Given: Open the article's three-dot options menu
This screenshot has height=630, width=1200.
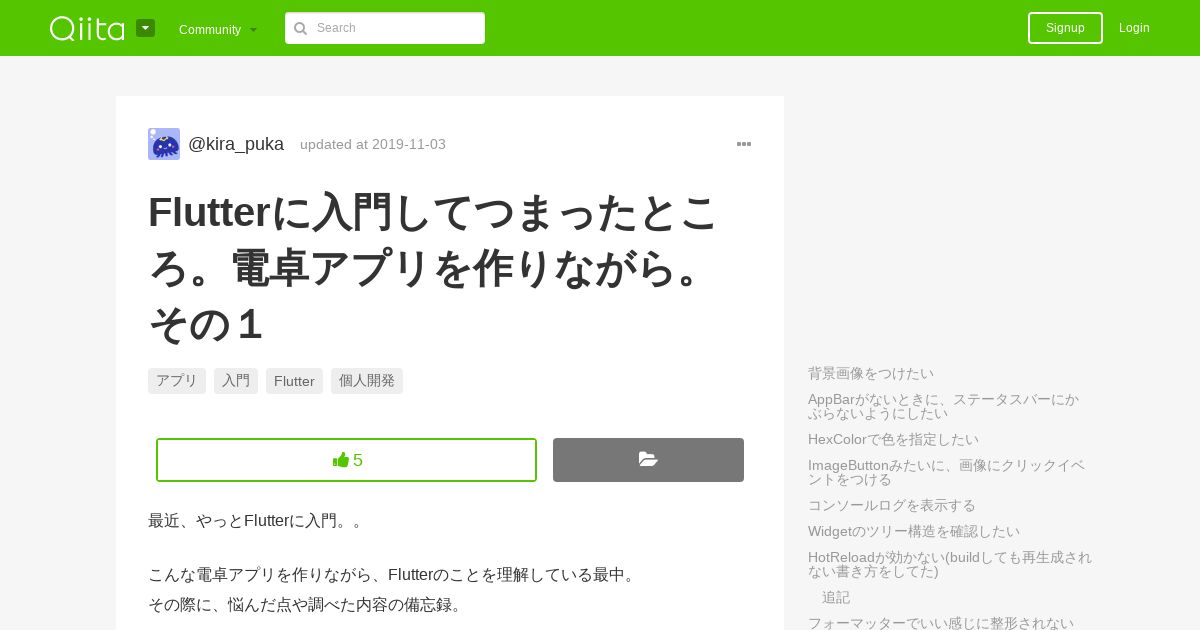Looking at the screenshot, I should 744,144.
